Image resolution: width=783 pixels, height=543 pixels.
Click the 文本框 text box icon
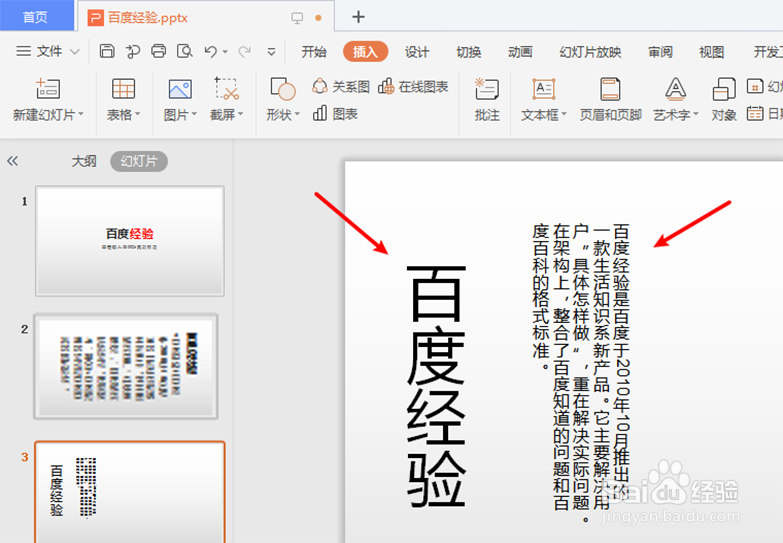click(543, 89)
